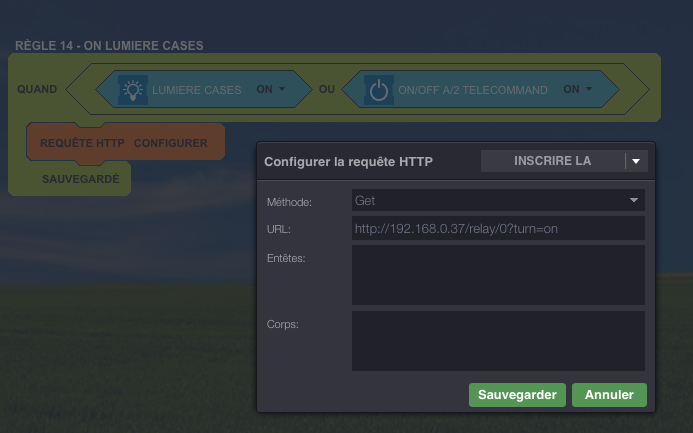Select the LUMIERE CASES condition block
Viewport: 693px width, 433px height.
tap(204, 89)
